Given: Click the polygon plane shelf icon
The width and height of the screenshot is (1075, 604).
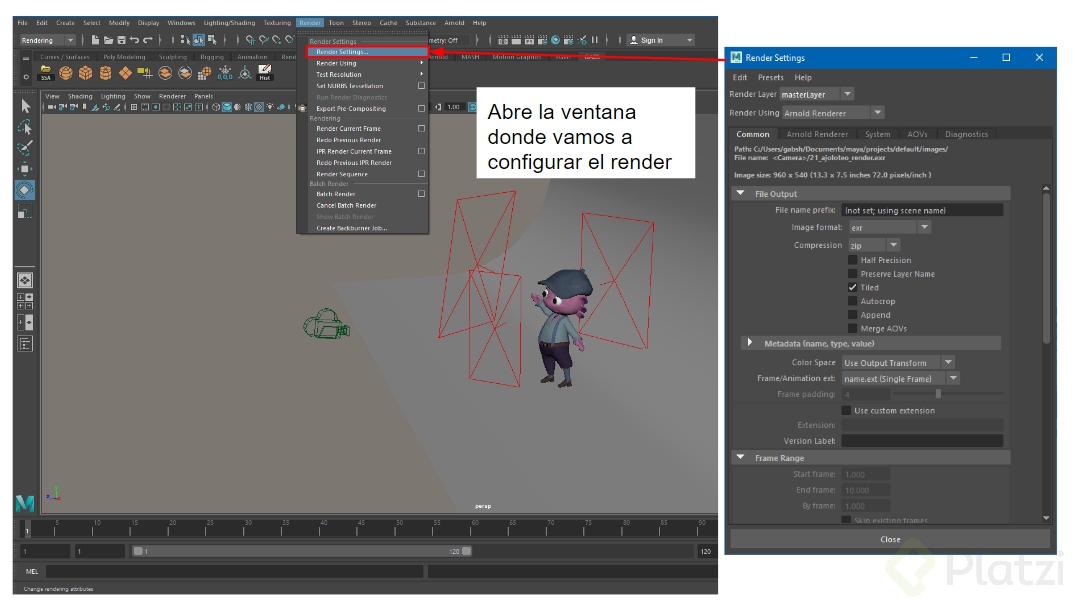Looking at the screenshot, I should tap(125, 73).
